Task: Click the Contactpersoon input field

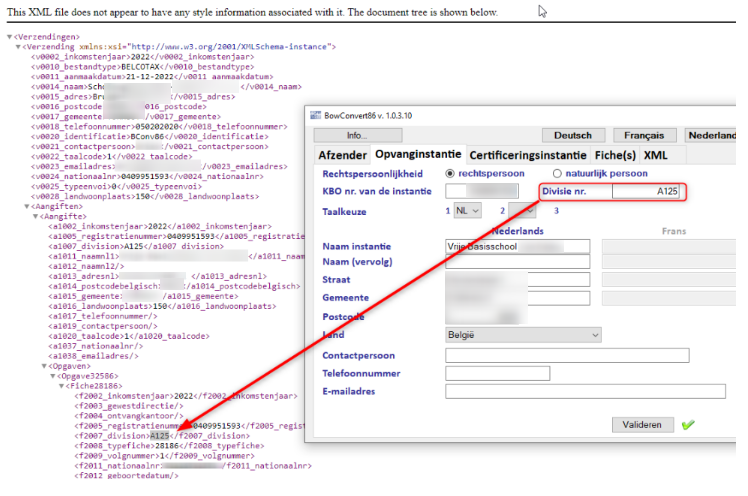Action: pos(567,355)
